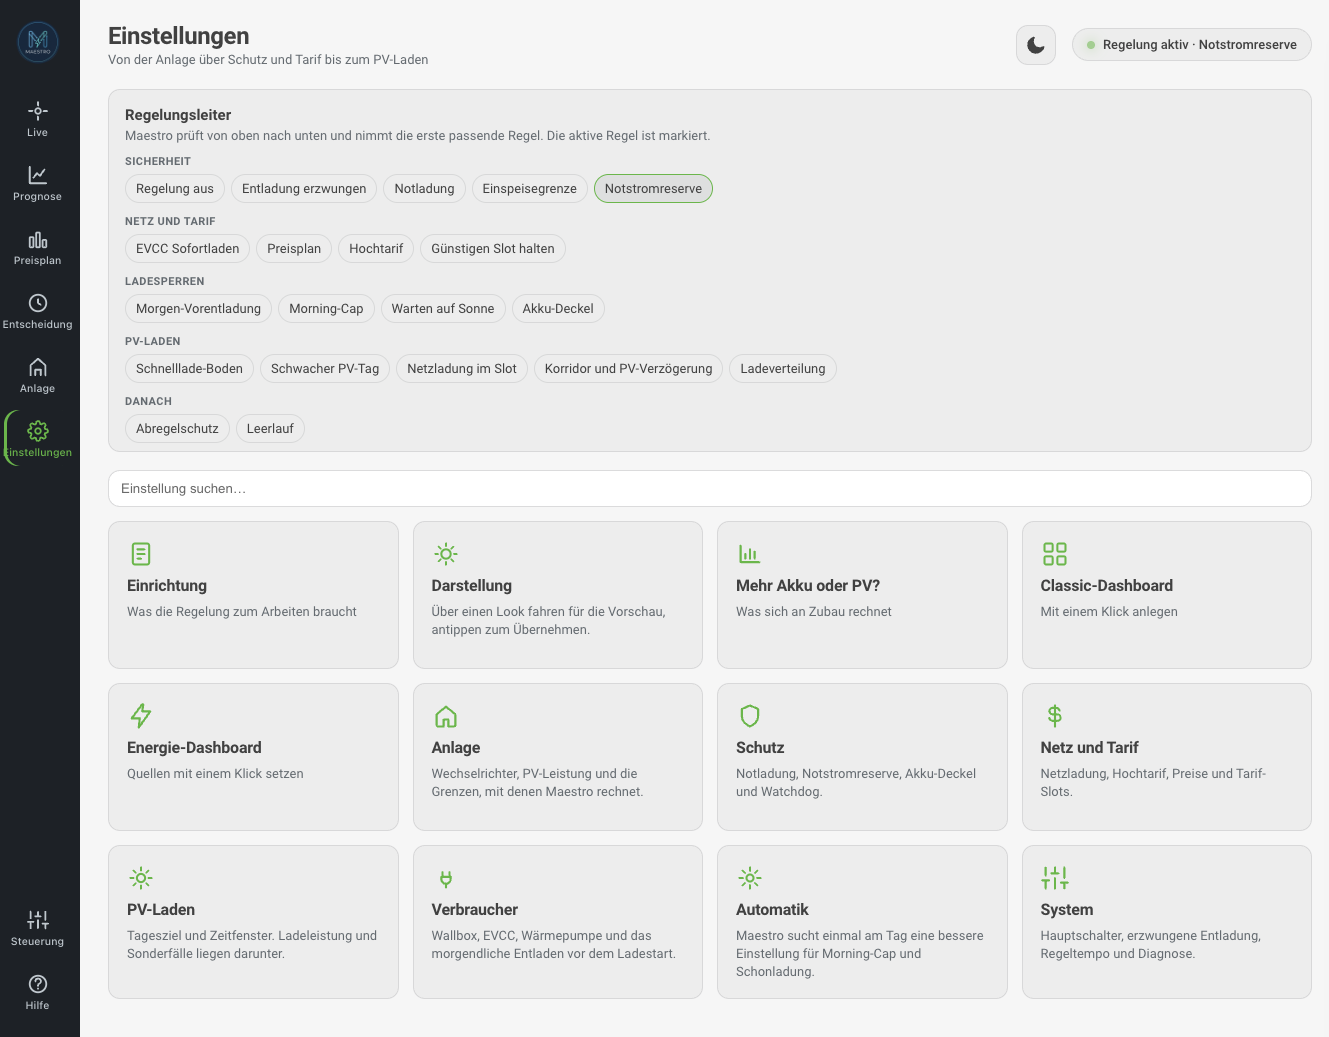This screenshot has height=1037, width=1329.
Task: Select the Preisplan rule chip
Action: 294,249
